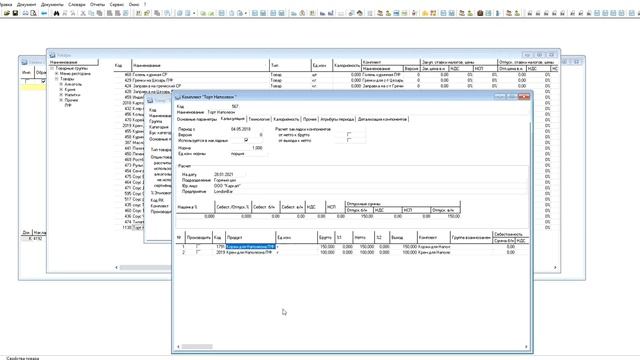Switch to the Основные параметры tab
The image size is (640, 360).
click(197, 119)
